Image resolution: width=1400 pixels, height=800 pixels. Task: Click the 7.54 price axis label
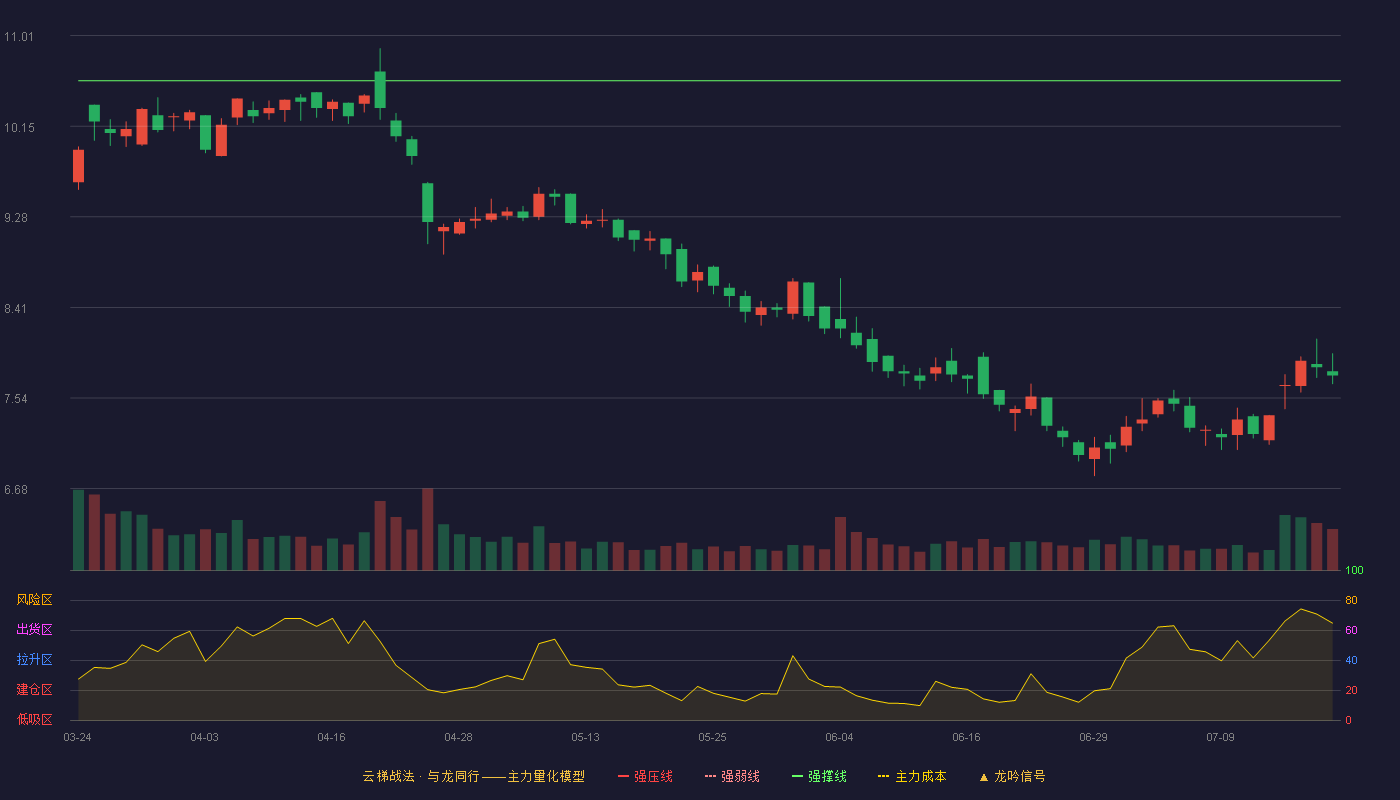pos(15,399)
